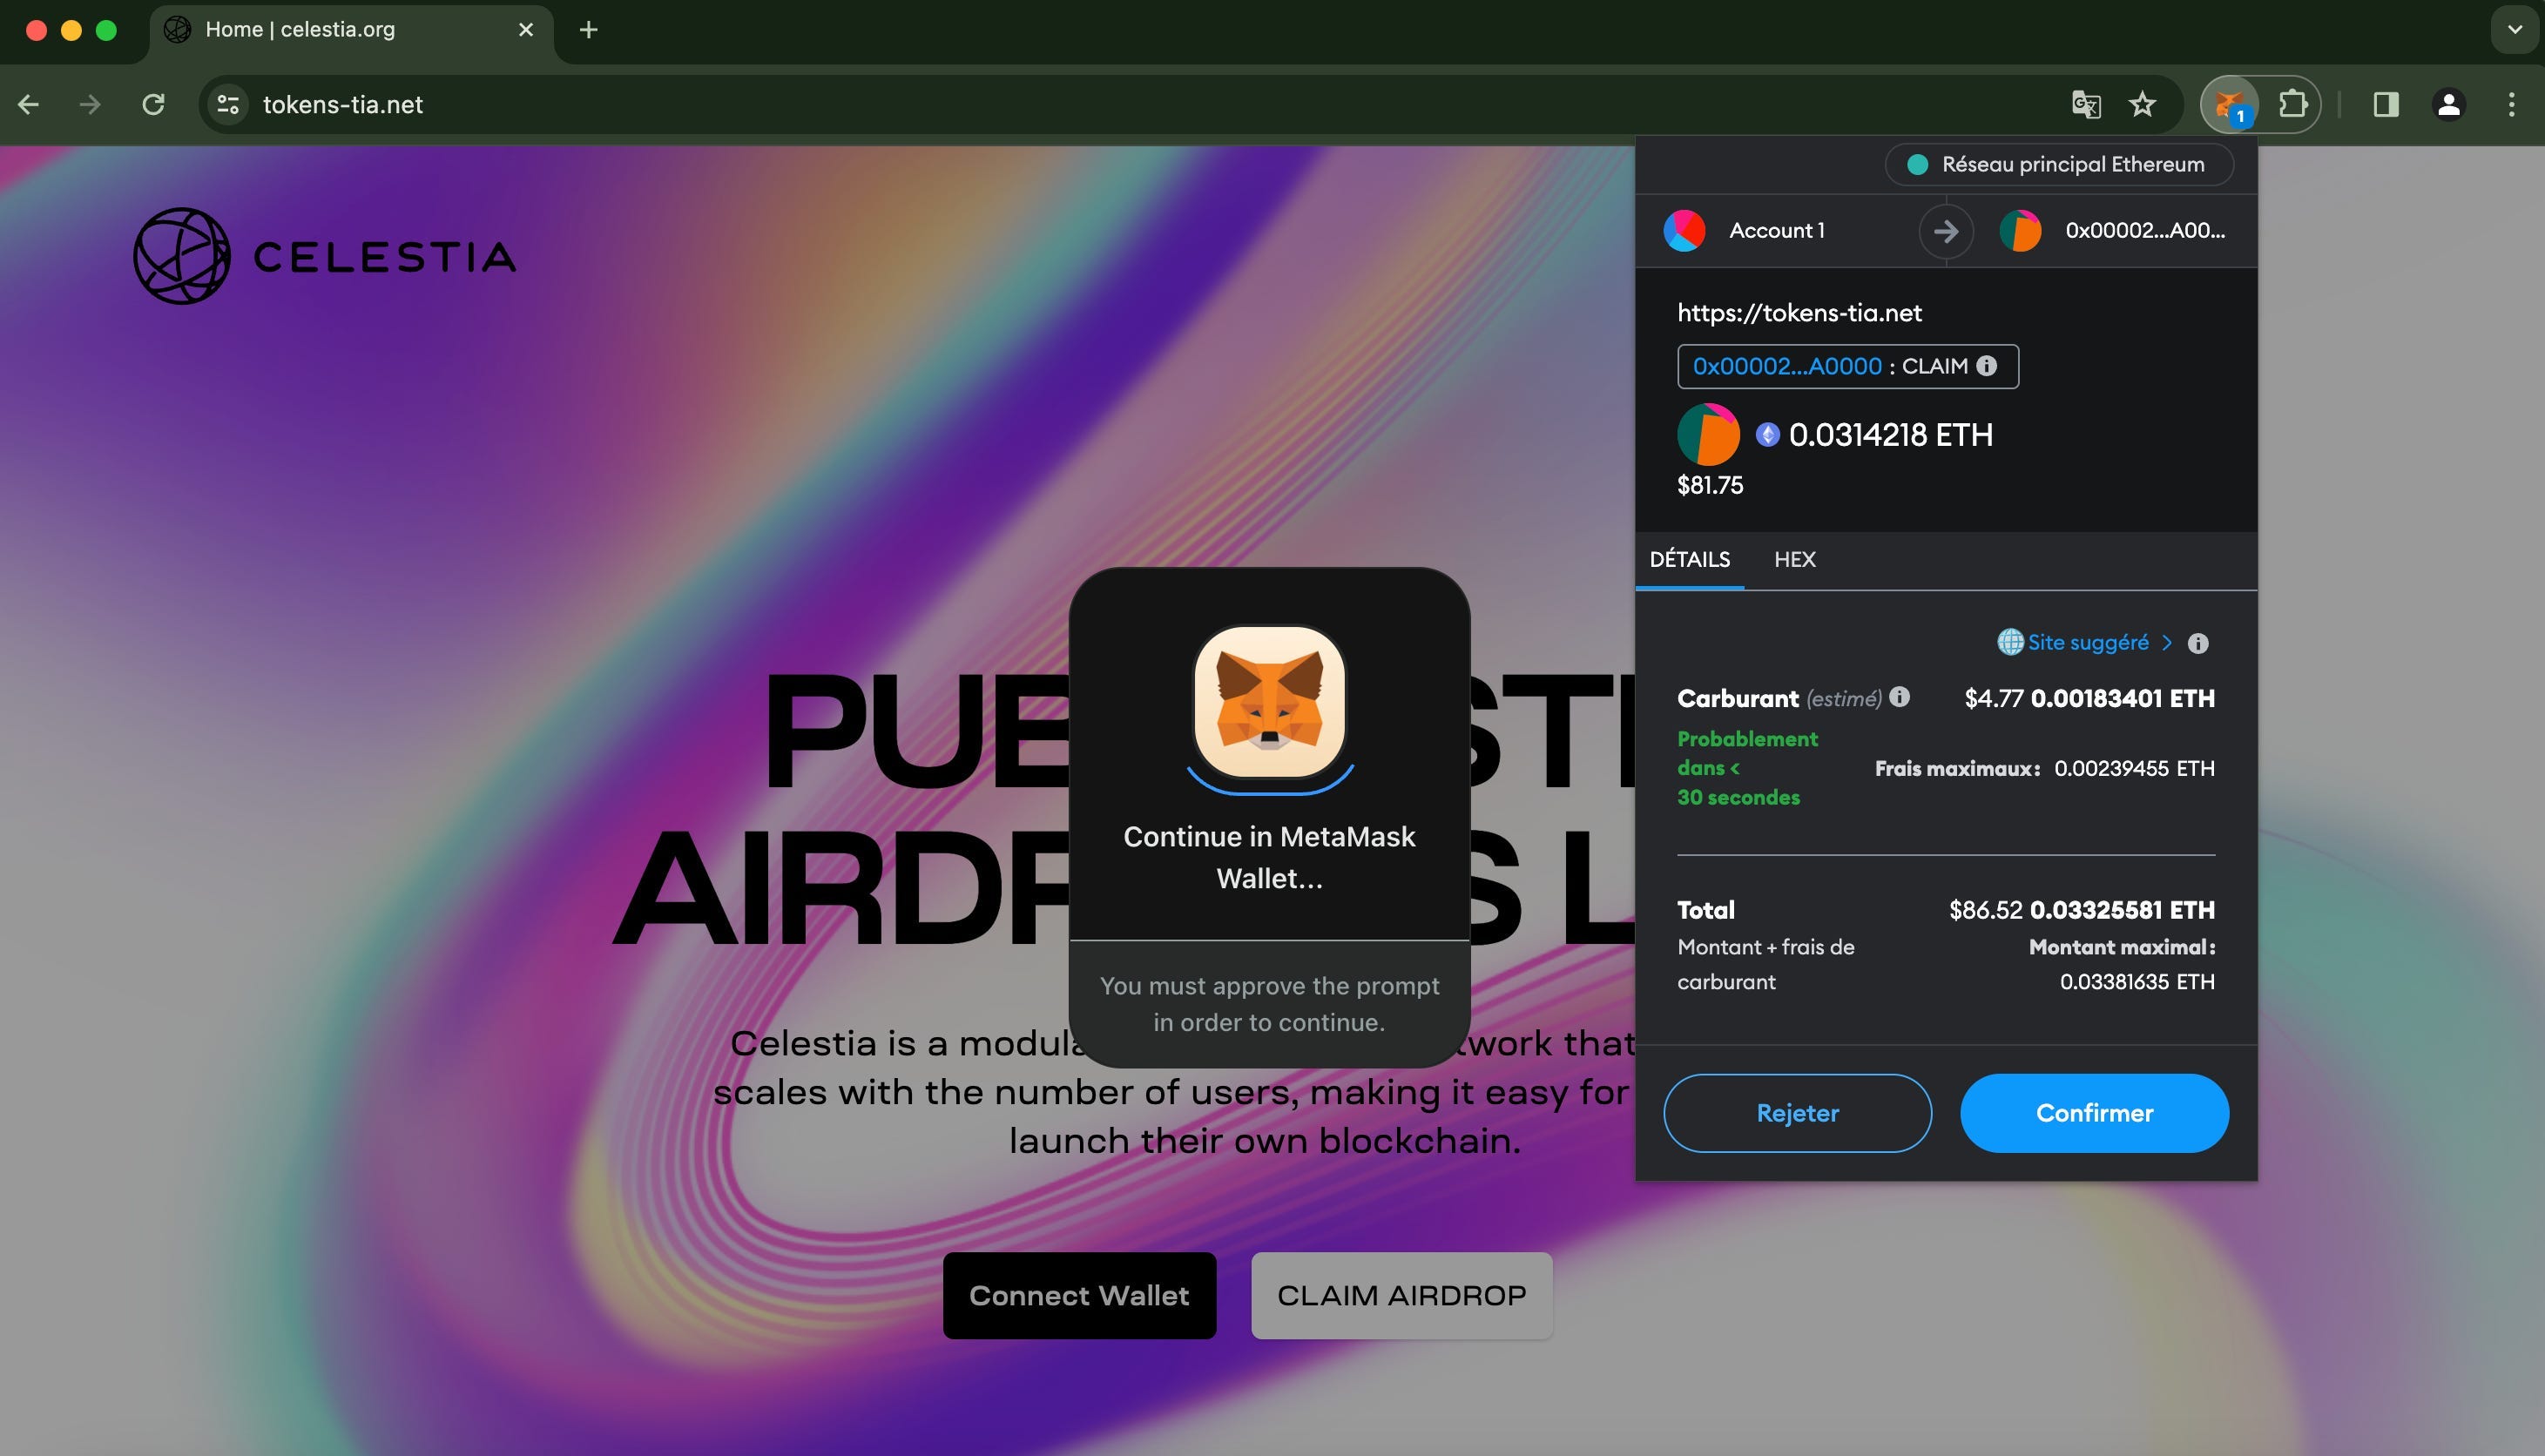Click the 0x00002...A0000 contract address link

coord(1786,366)
